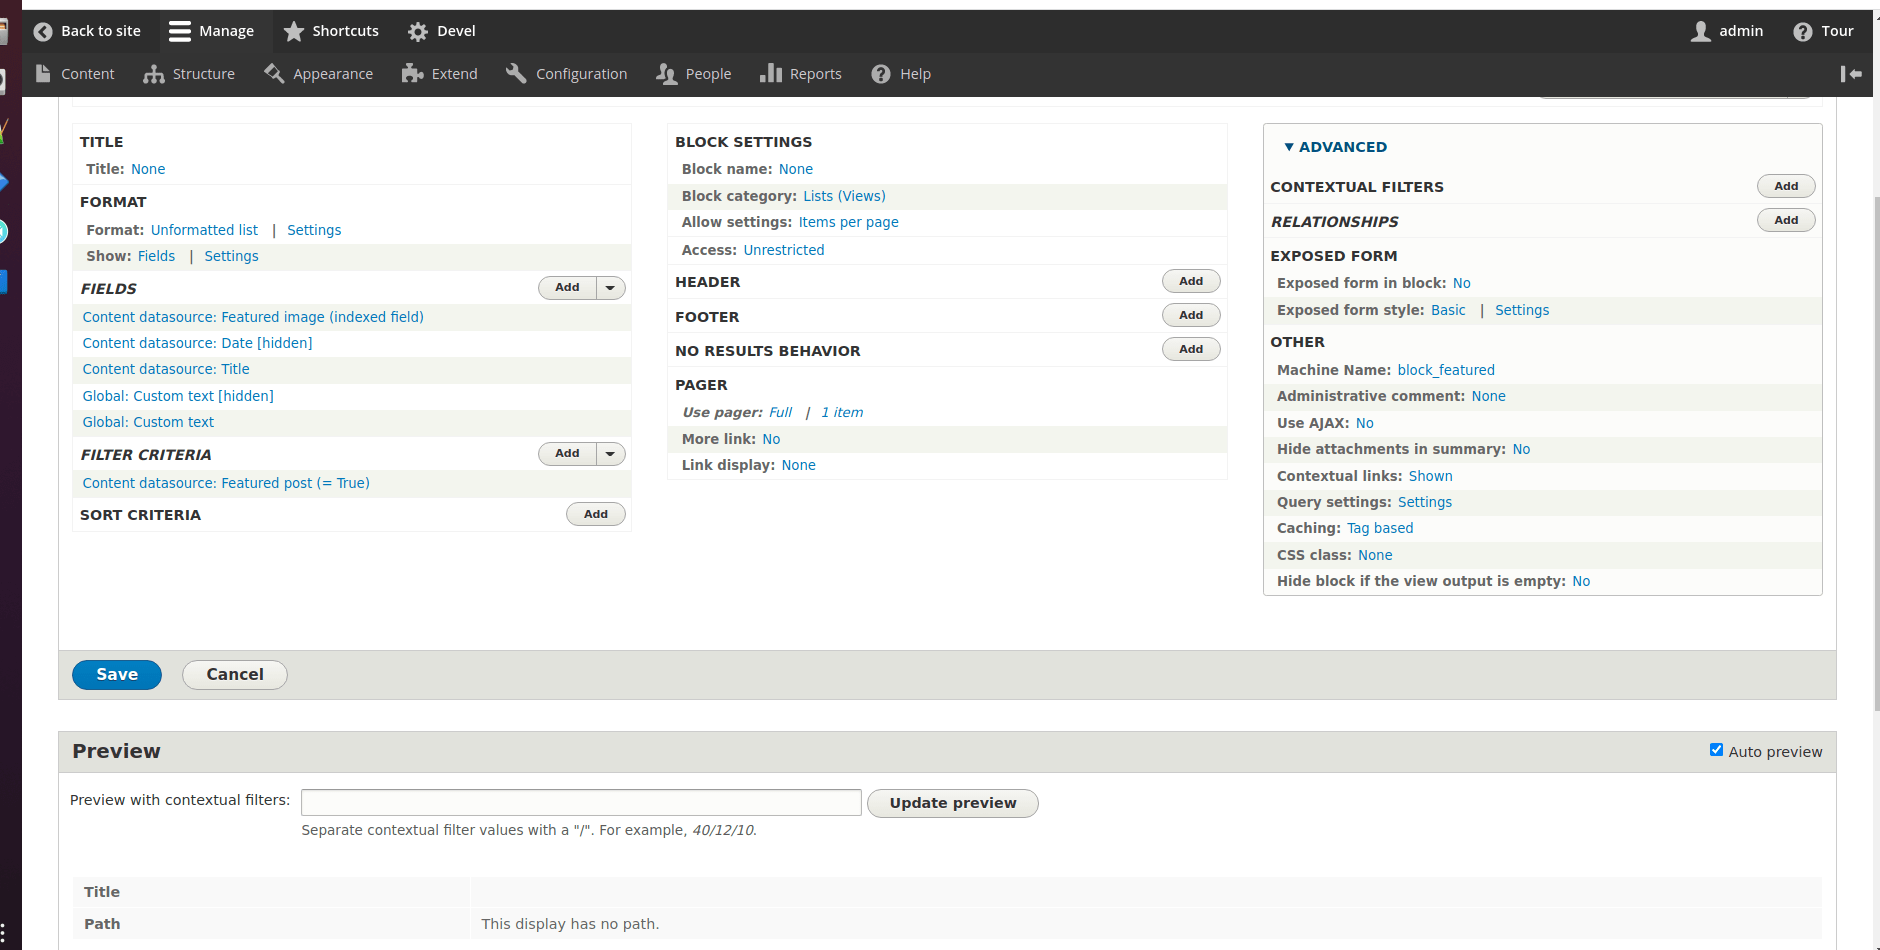Click the toolbar orientation toggle icon
The image size is (1880, 950).
click(1851, 74)
